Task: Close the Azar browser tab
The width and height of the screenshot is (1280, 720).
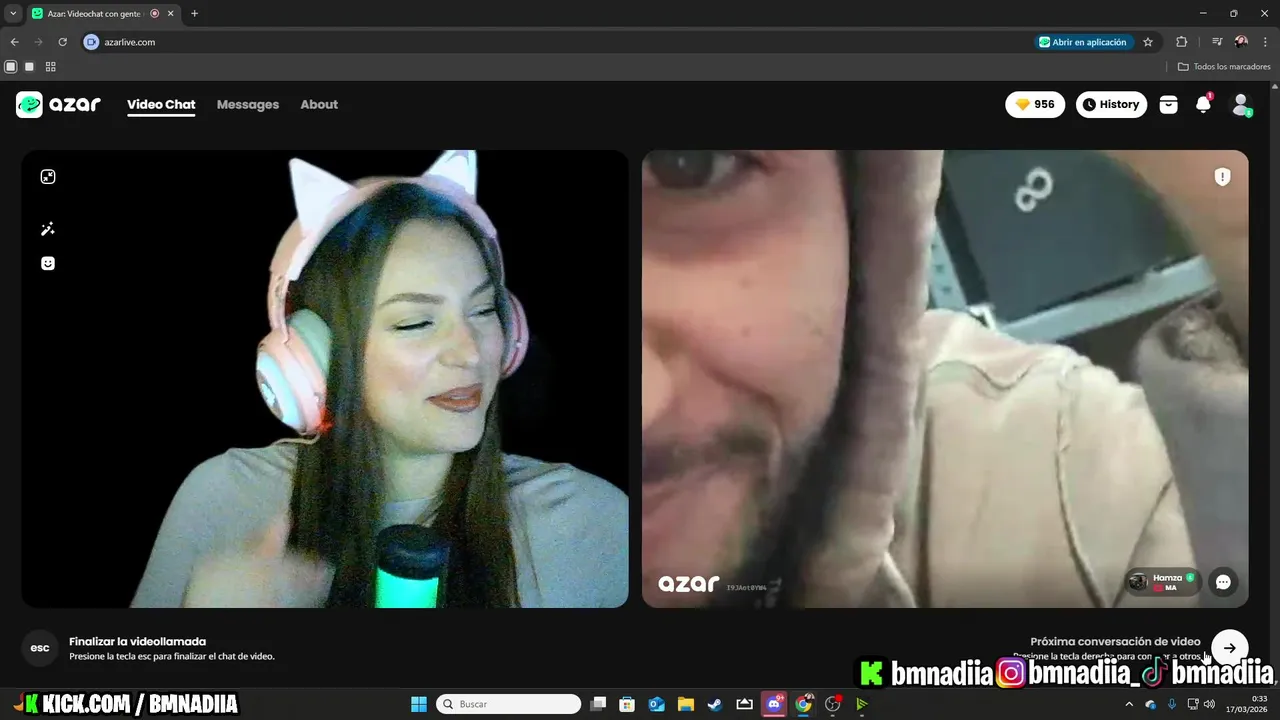Action: tap(170, 13)
